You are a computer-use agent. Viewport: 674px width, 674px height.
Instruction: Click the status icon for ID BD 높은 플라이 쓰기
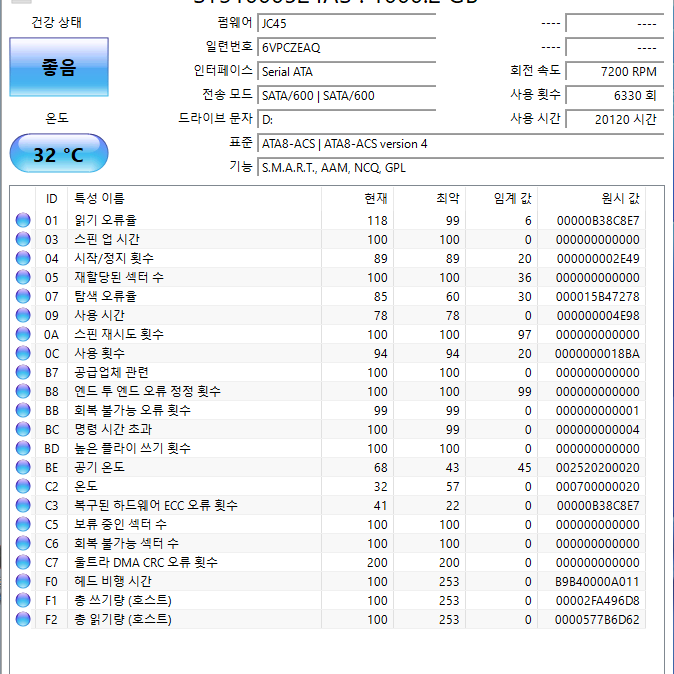click(x=23, y=448)
